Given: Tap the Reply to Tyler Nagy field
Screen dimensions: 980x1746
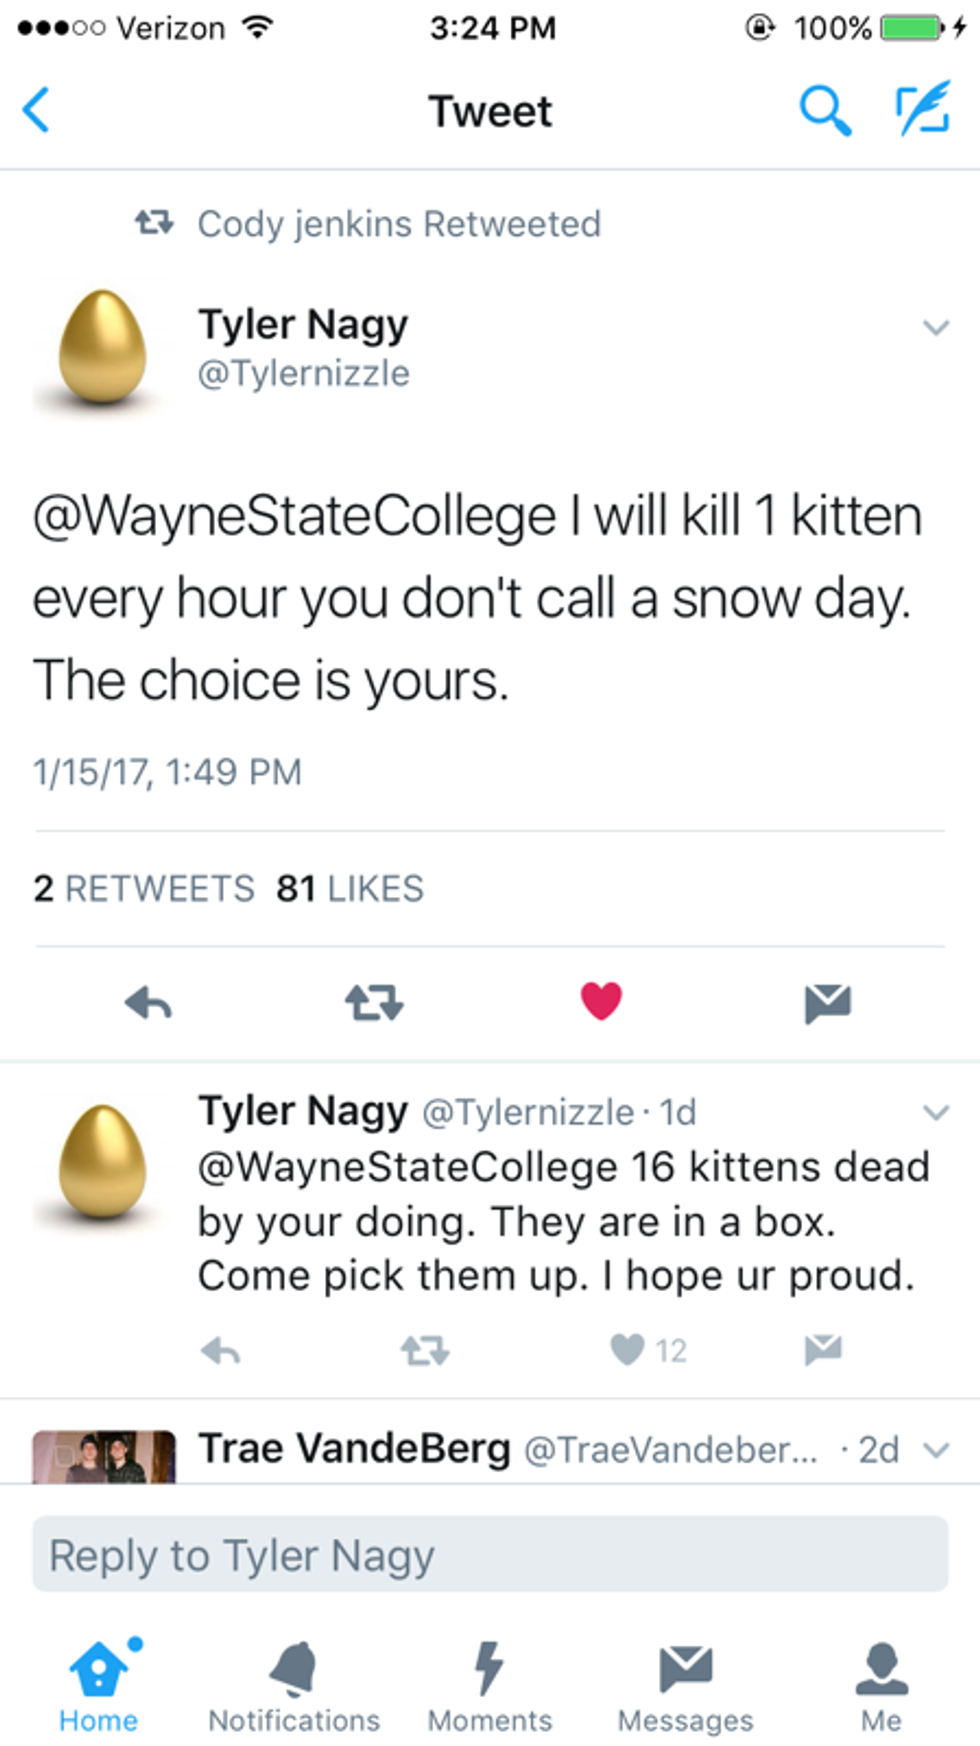Looking at the screenshot, I should tap(490, 1555).
